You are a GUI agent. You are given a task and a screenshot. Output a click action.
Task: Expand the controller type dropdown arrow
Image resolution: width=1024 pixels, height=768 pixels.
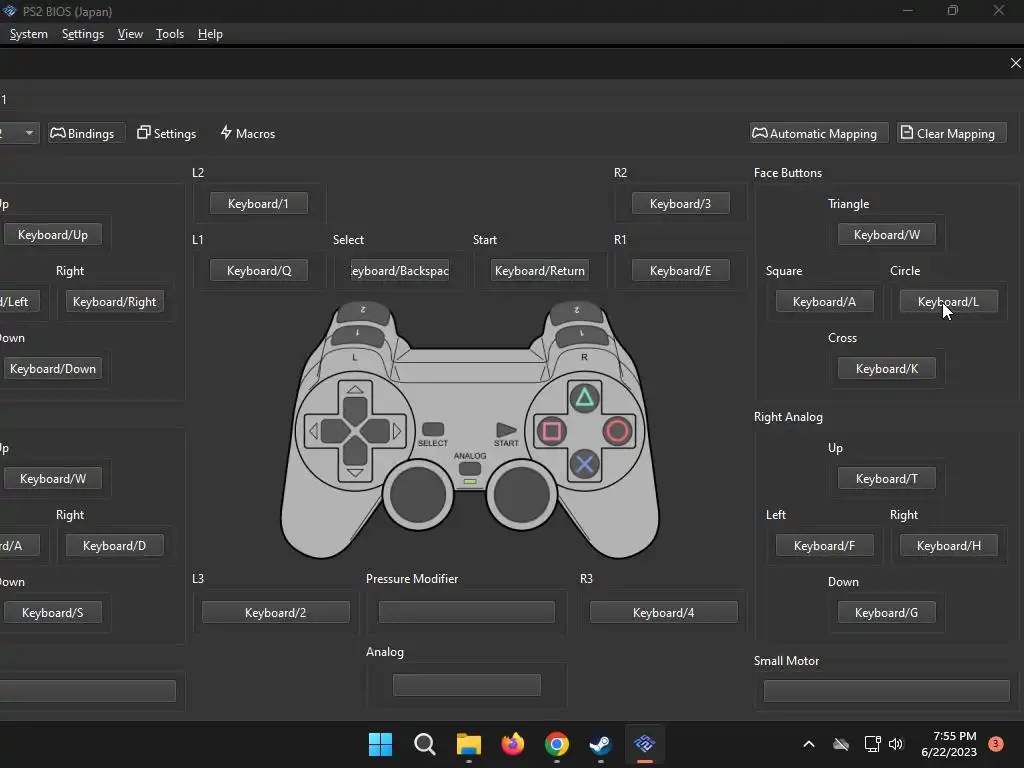[29, 133]
